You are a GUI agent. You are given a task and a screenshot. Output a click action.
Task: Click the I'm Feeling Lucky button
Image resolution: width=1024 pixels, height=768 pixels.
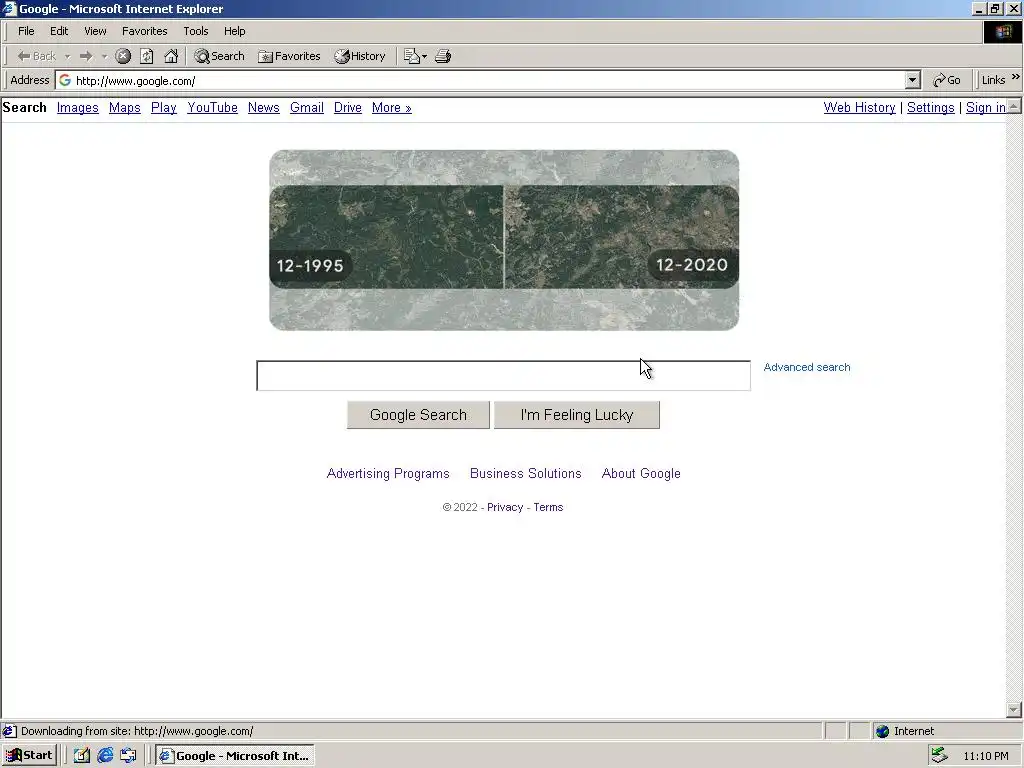point(577,415)
